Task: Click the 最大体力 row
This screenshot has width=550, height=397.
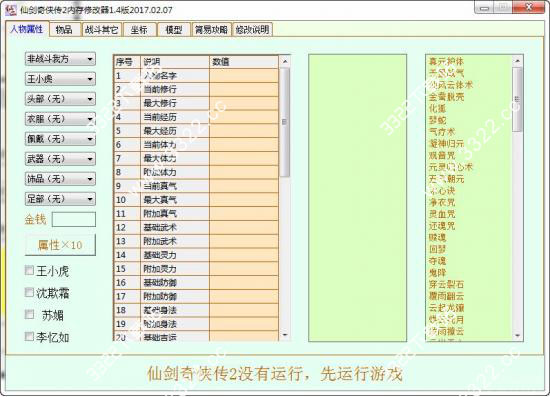Action: coord(196,158)
